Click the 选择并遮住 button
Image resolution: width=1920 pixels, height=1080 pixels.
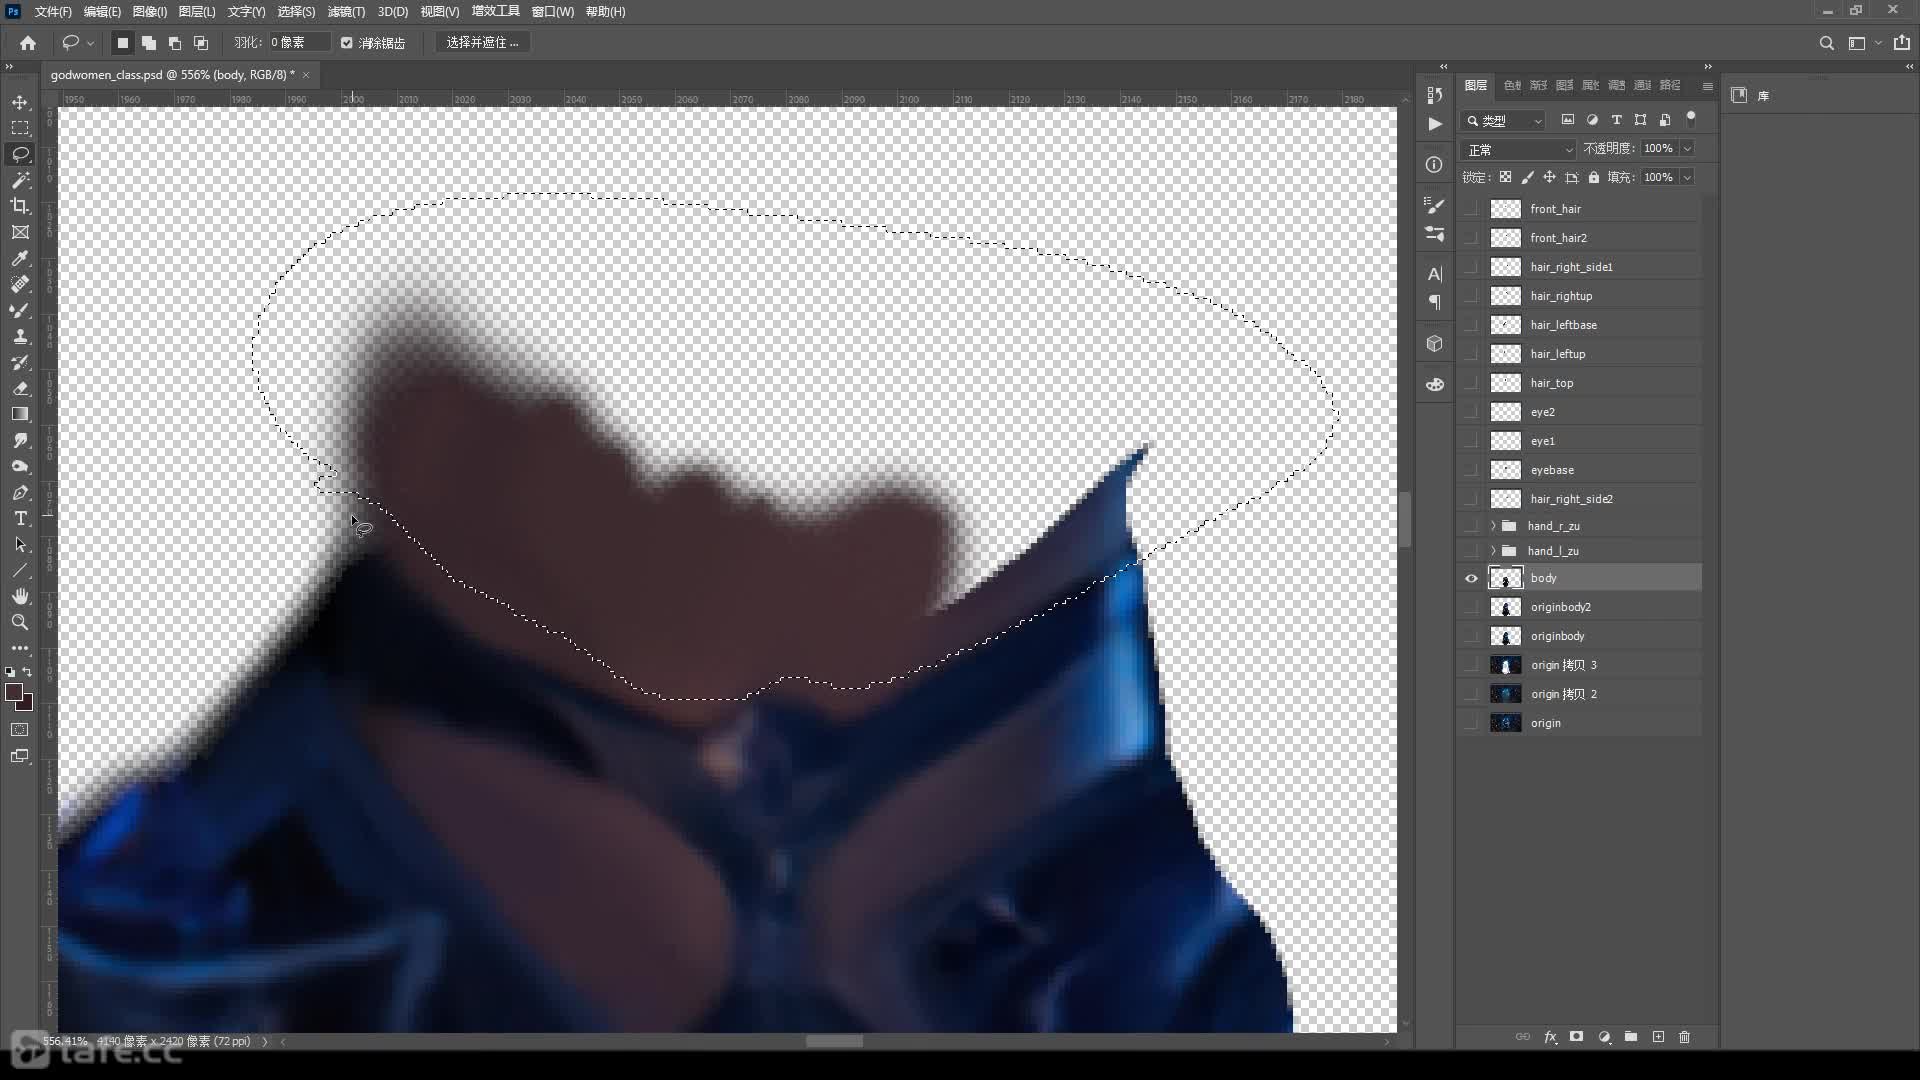pos(482,42)
